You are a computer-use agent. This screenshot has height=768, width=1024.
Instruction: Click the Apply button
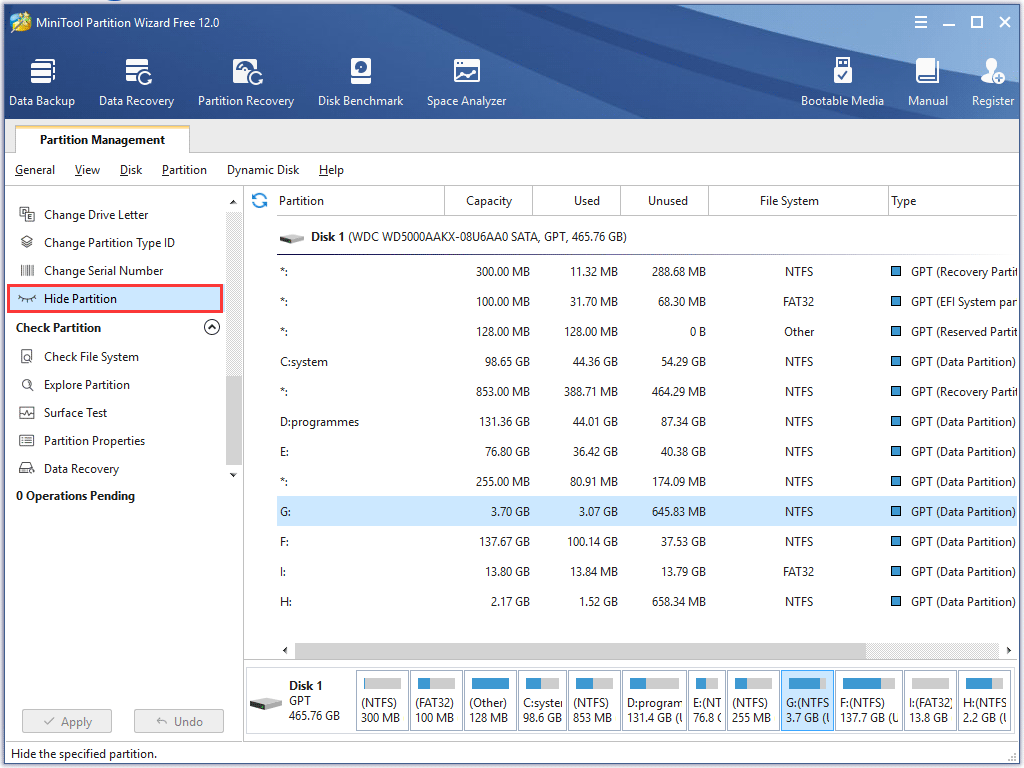67,722
